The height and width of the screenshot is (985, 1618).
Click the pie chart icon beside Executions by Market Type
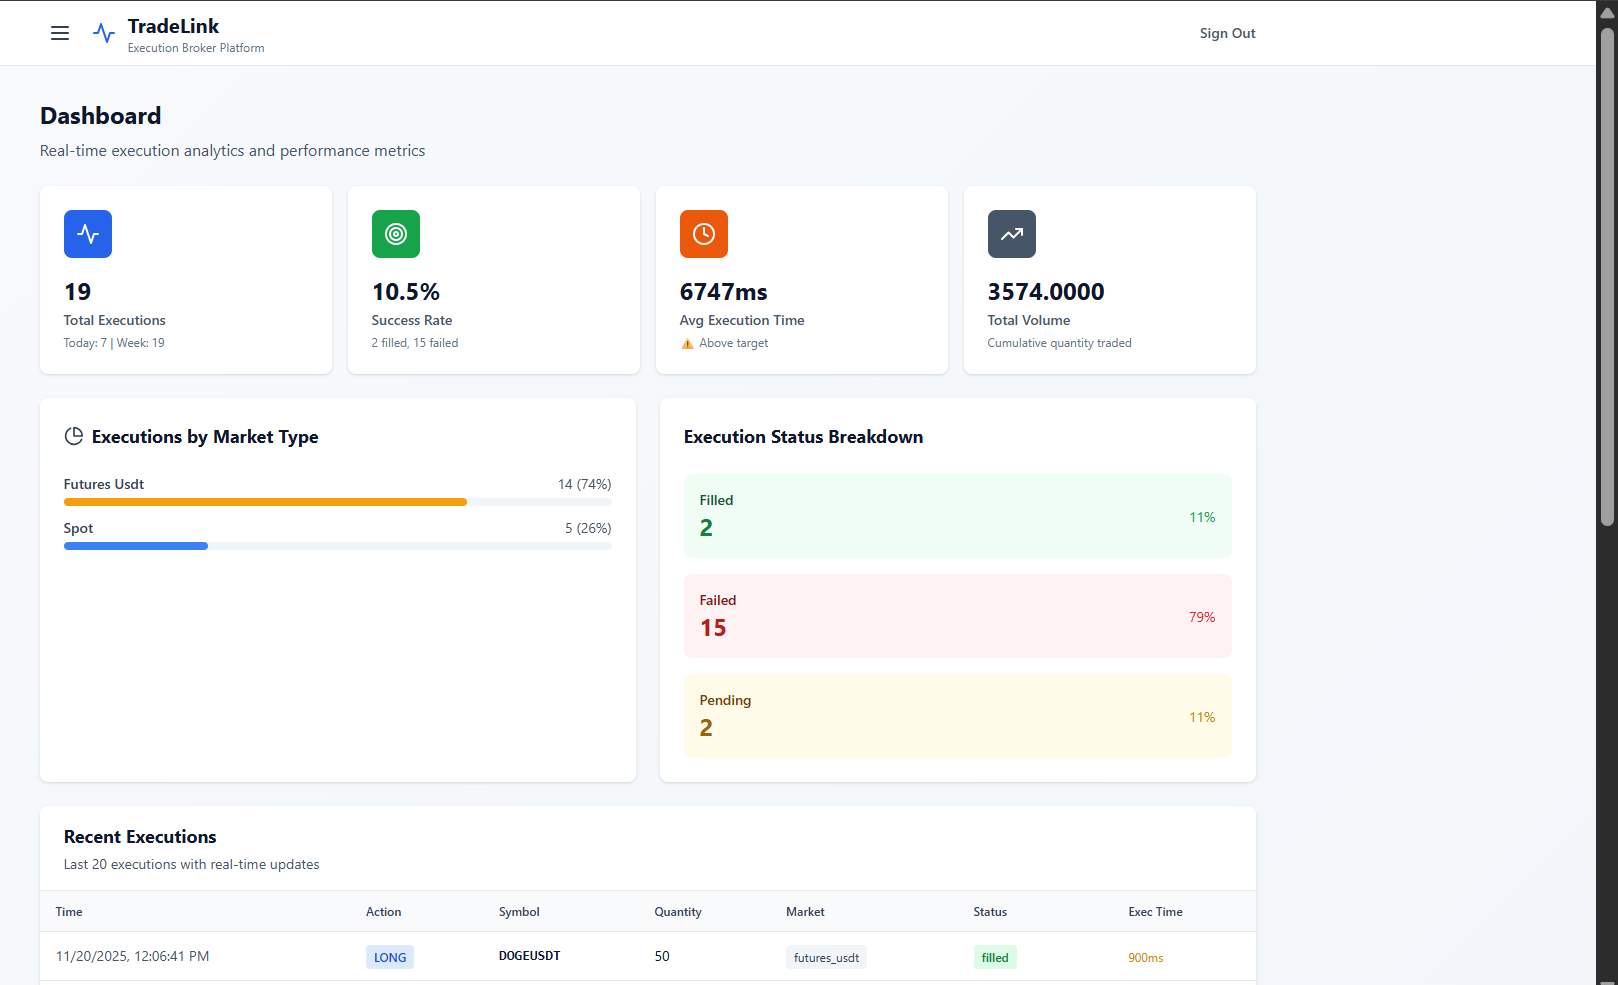coord(74,436)
